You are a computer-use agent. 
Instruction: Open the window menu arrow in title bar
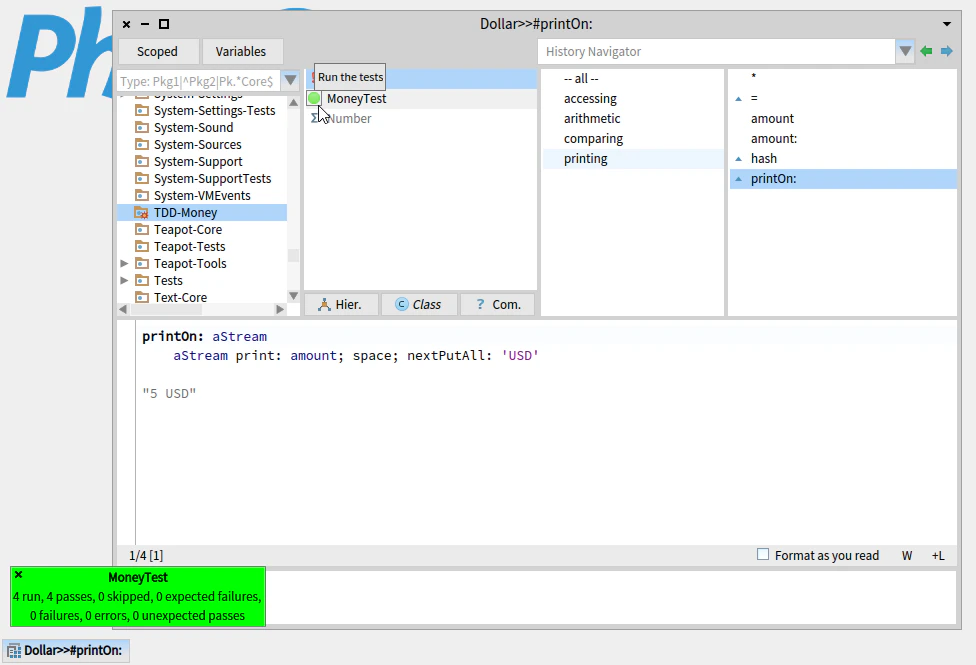[947, 24]
